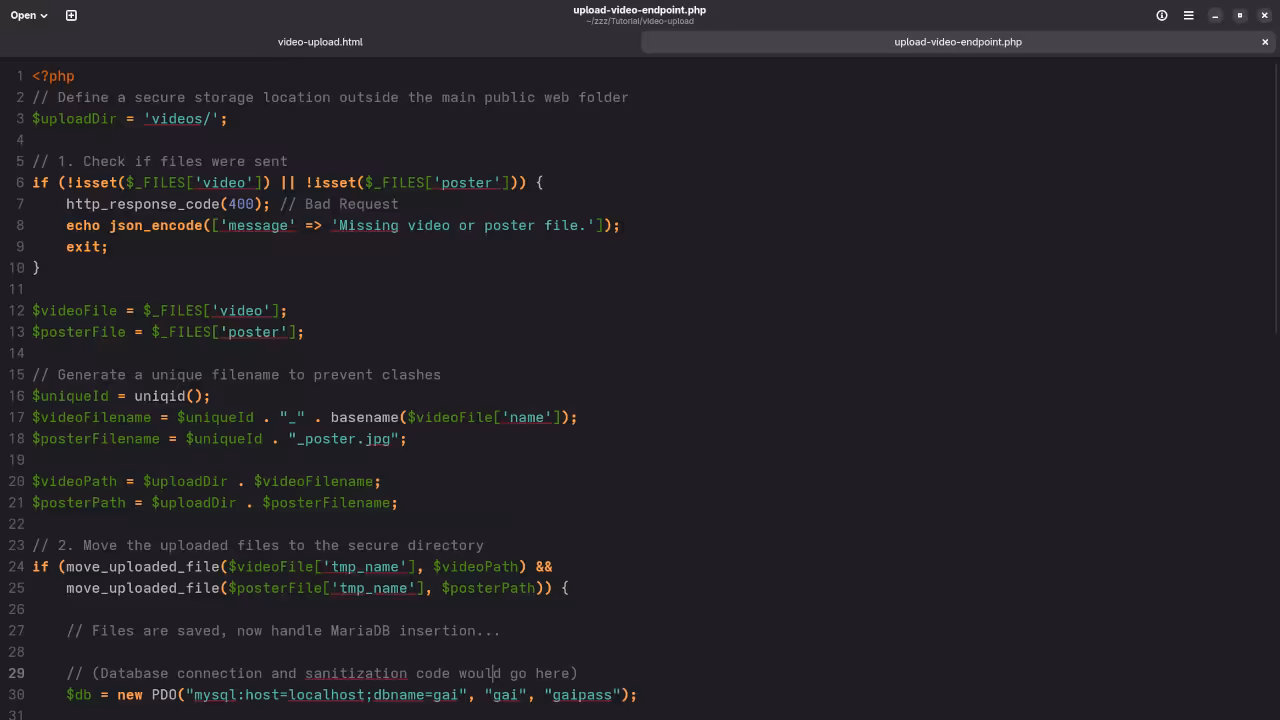Click line number 16 in the gutter

click(x=16, y=396)
